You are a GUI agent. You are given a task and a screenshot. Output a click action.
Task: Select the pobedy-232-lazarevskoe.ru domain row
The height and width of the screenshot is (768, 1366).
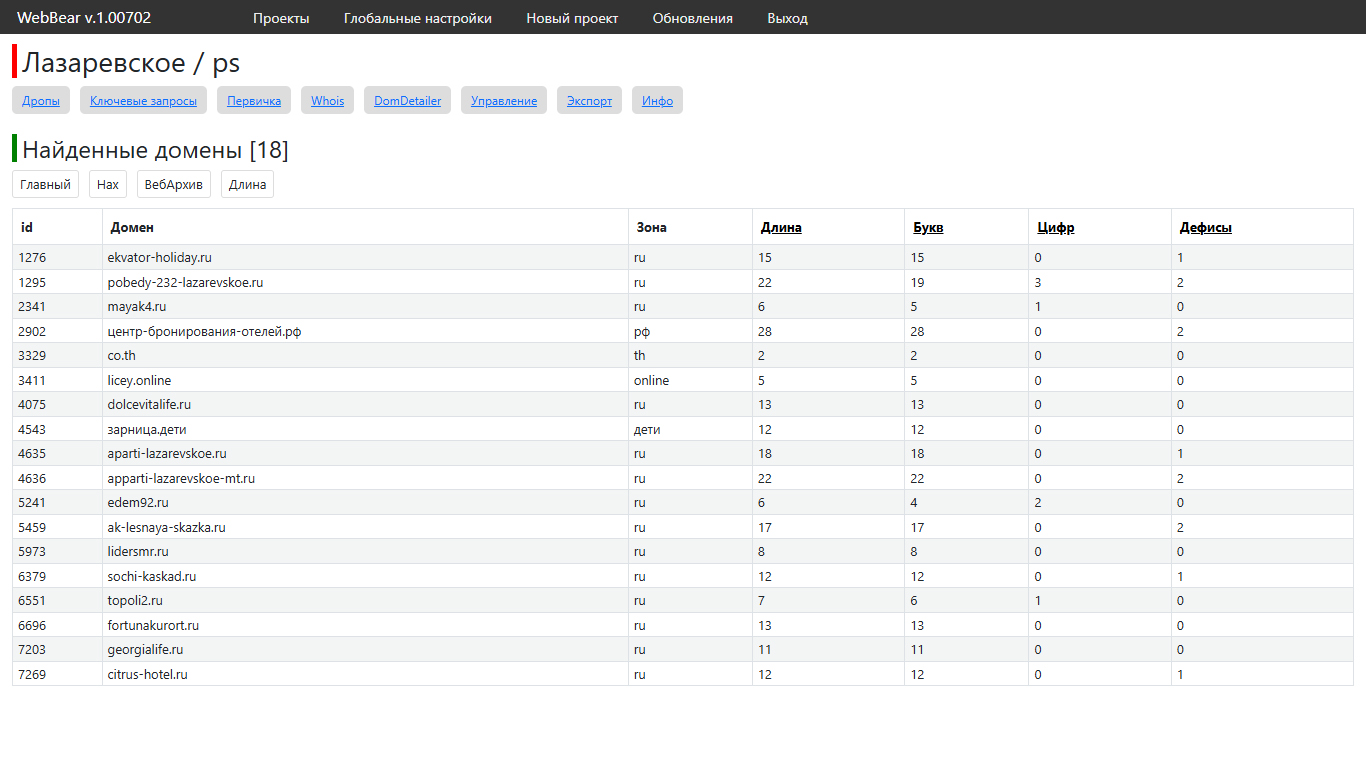point(185,283)
